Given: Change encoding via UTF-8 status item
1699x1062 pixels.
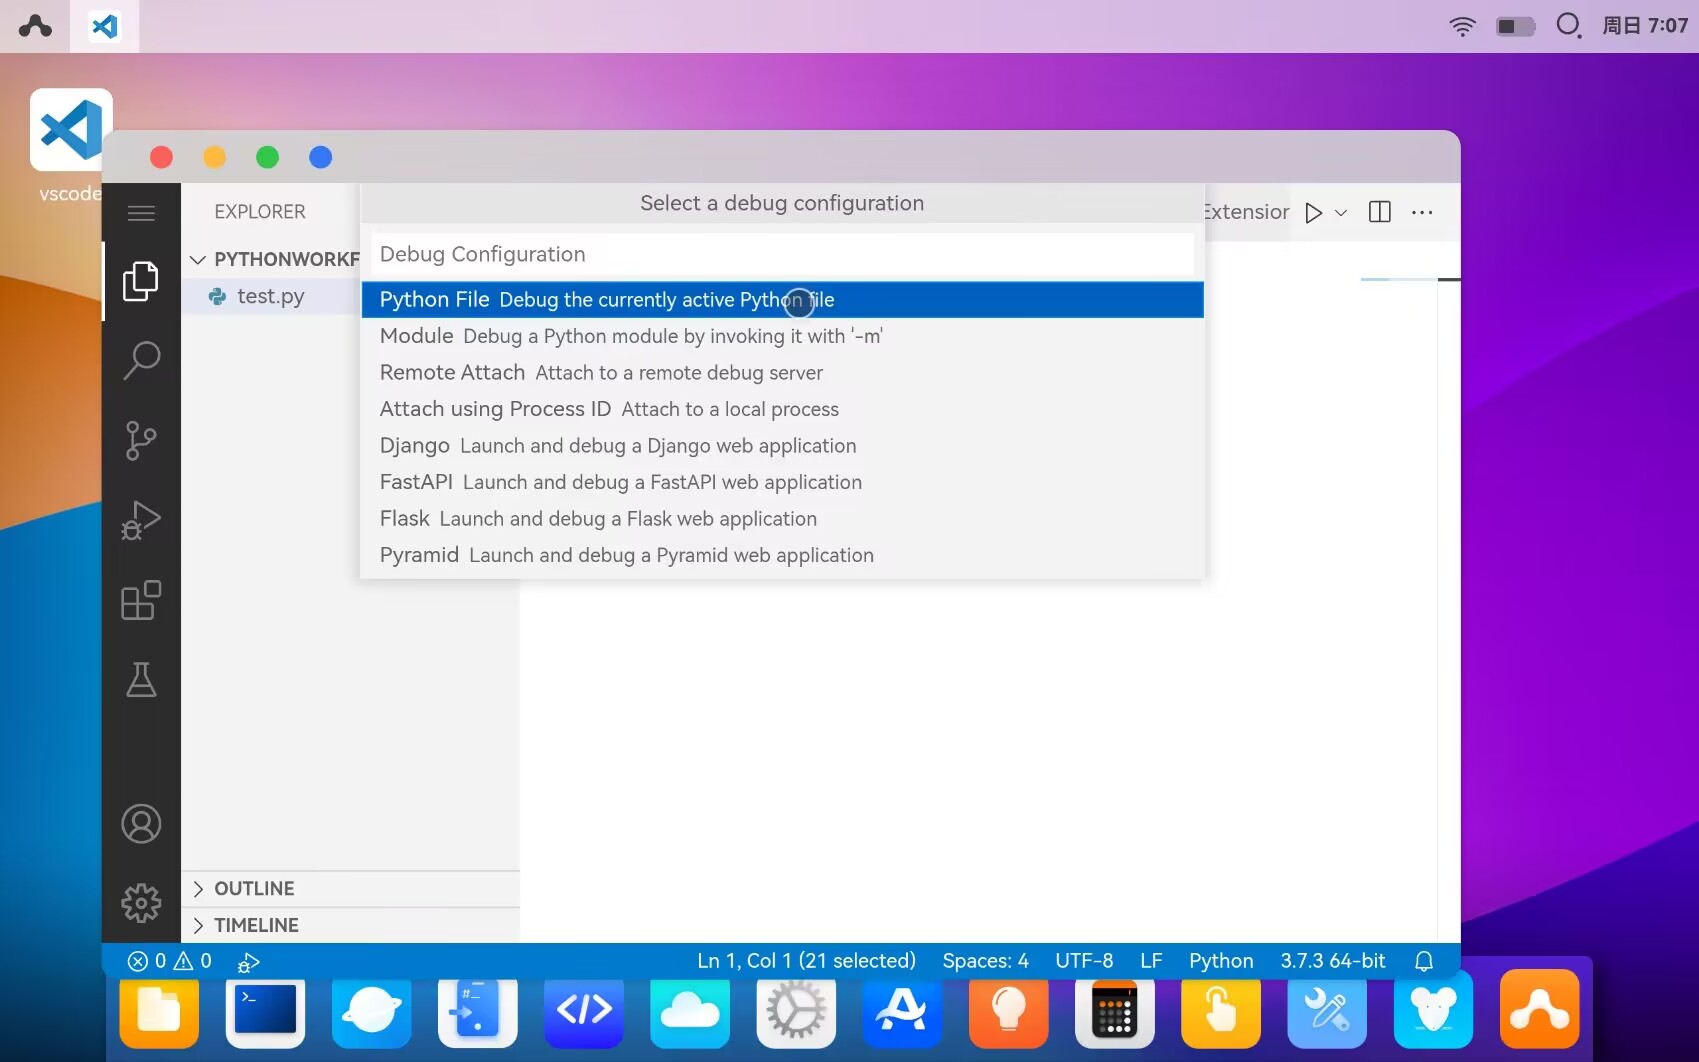Looking at the screenshot, I should [1084, 961].
